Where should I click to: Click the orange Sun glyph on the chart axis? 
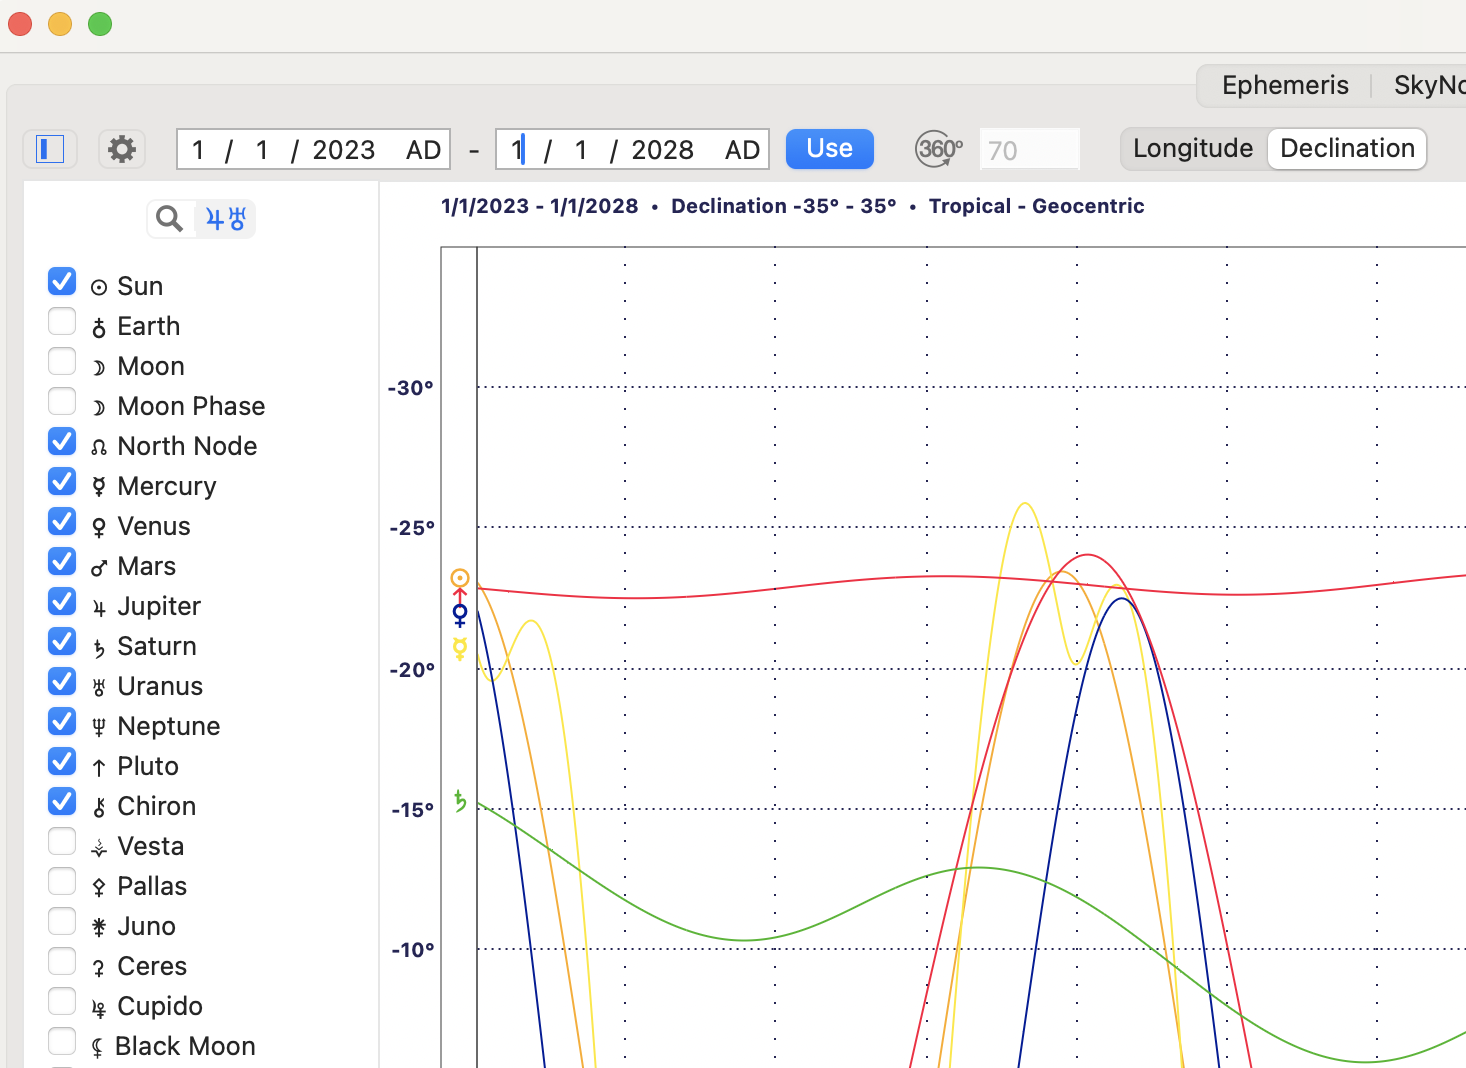459,577
